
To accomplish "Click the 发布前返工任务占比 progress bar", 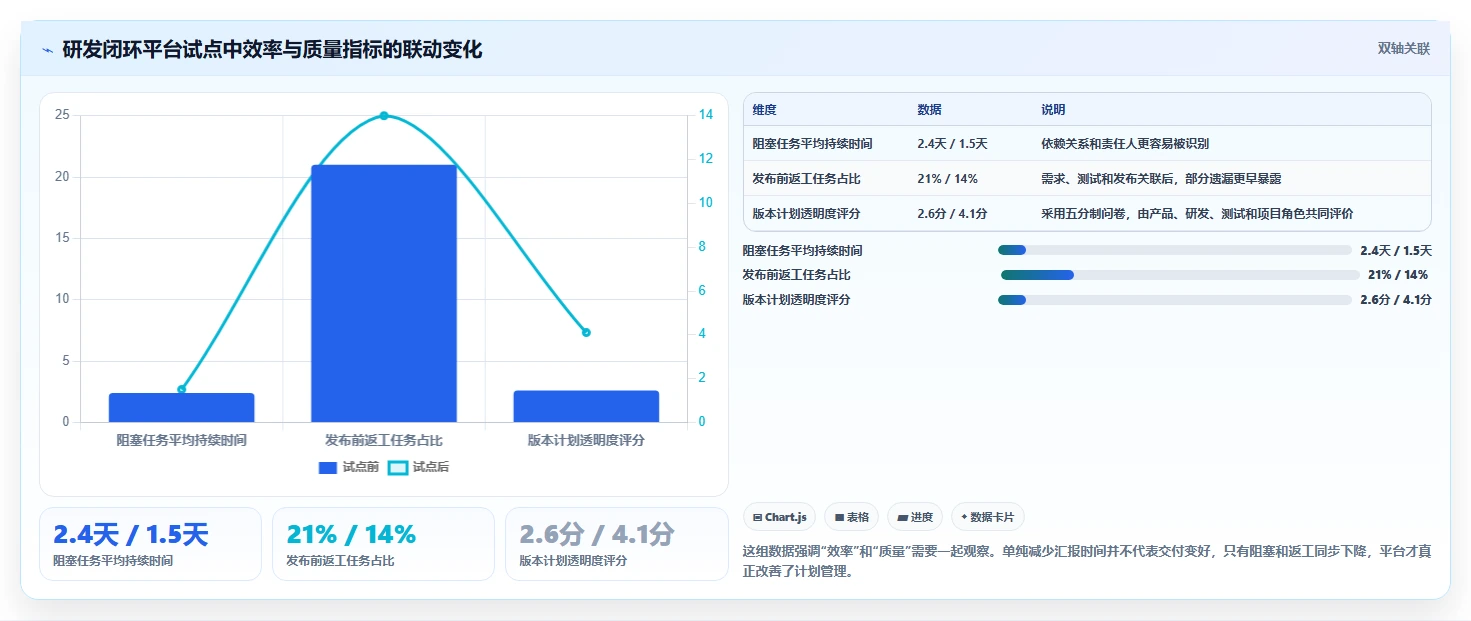I will 1179,275.
